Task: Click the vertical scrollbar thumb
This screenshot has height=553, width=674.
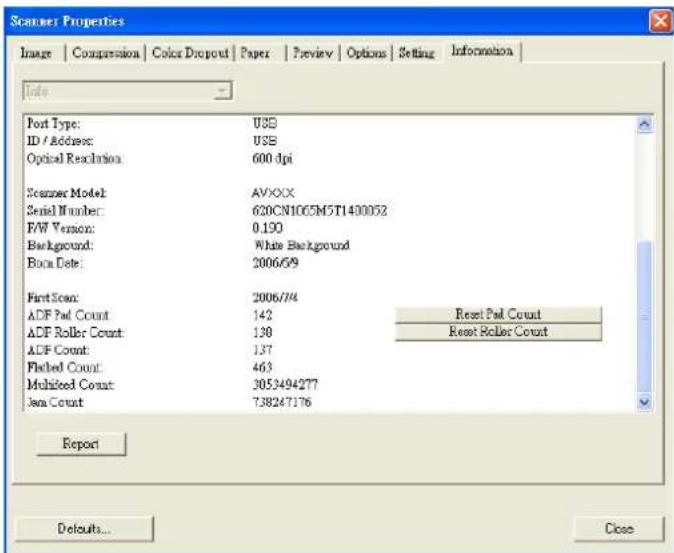Action: coord(644,317)
